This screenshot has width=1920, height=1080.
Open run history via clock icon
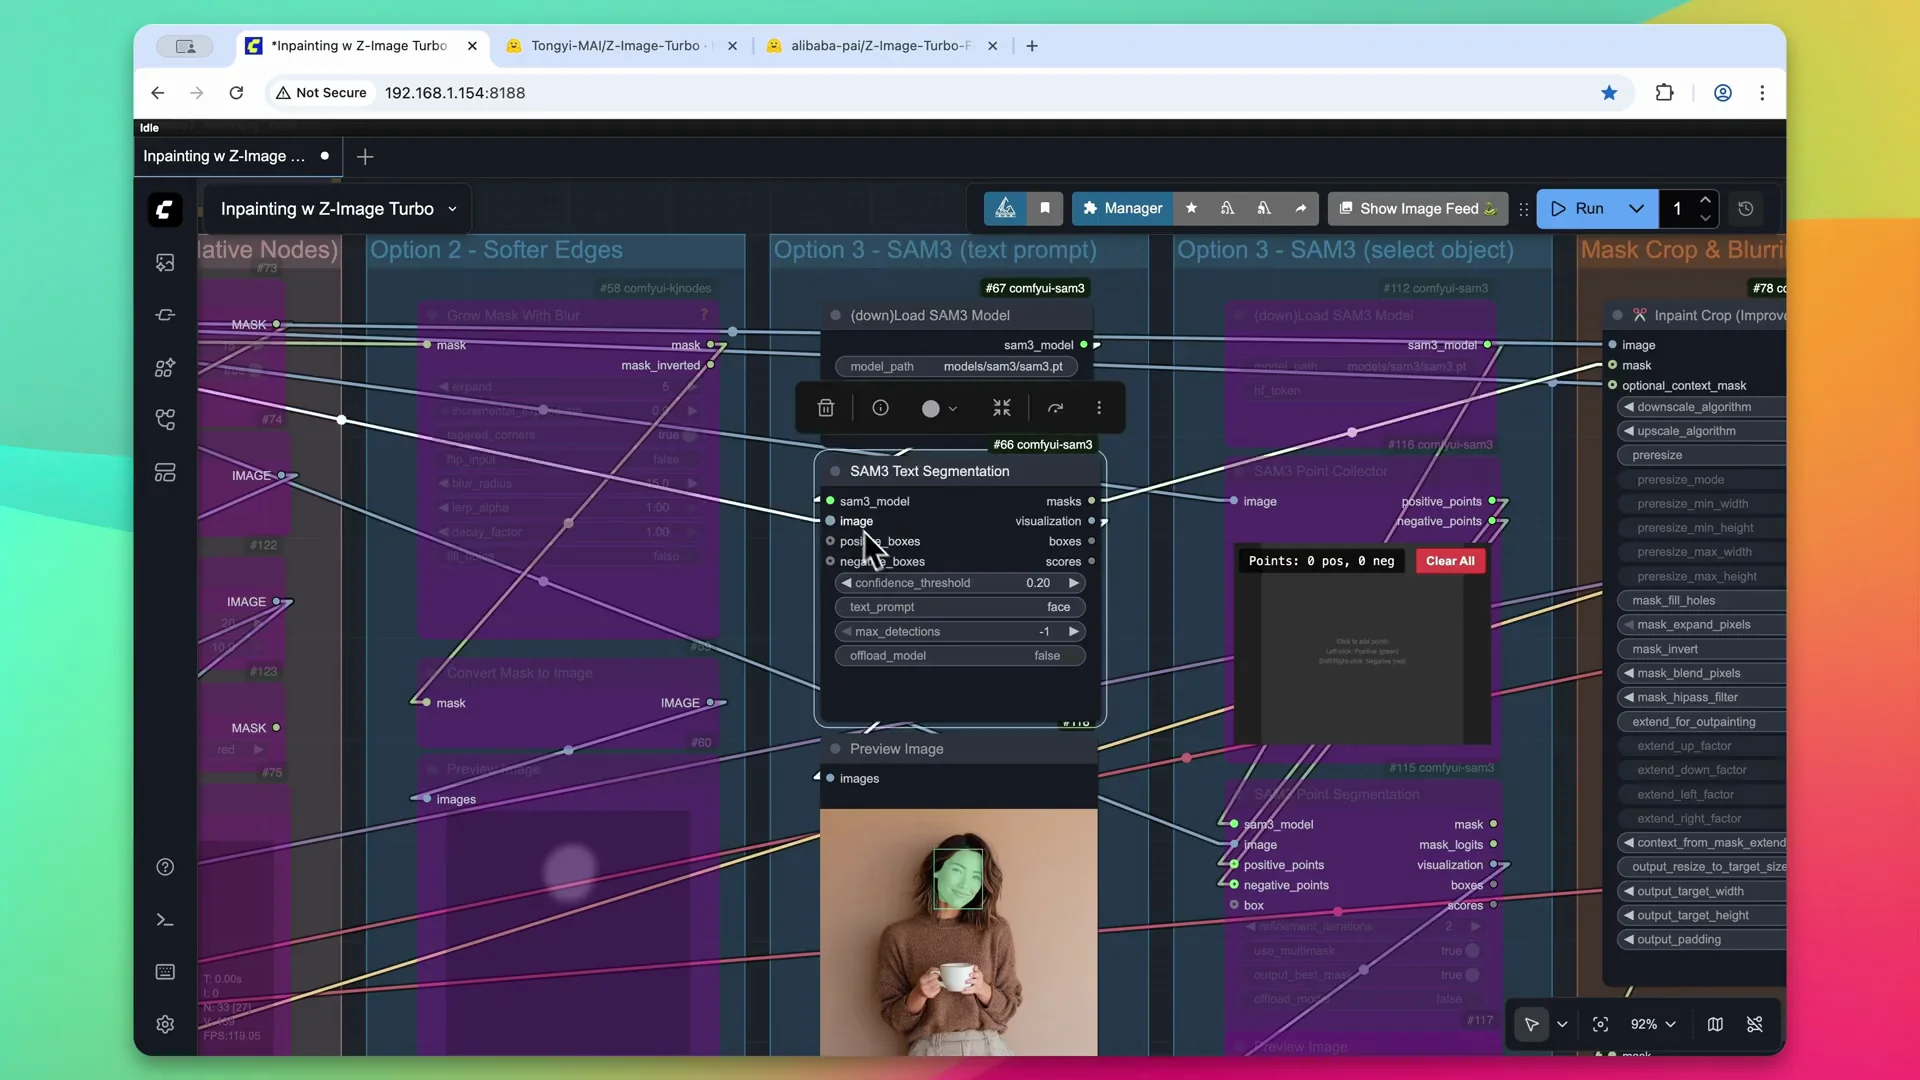1748,209
